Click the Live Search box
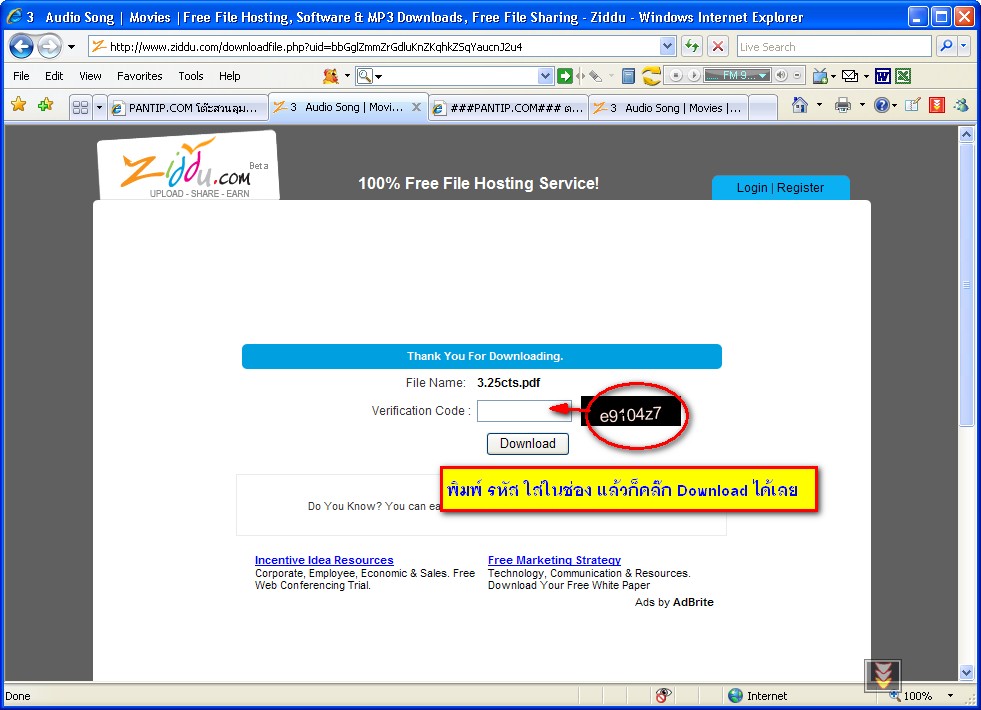Viewport: 981px width, 710px height. pyautogui.click(x=834, y=46)
